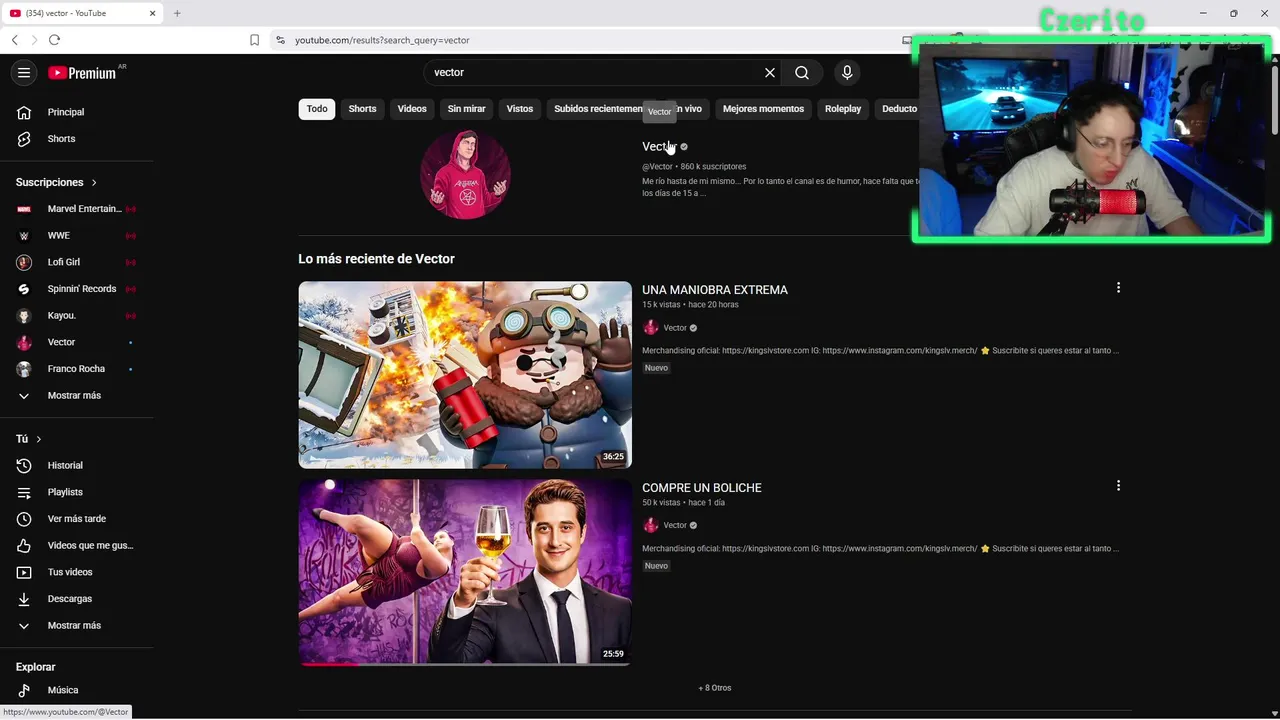This screenshot has height=720, width=1280.
Task: Select the Shorts filter chip
Action: tap(362, 109)
